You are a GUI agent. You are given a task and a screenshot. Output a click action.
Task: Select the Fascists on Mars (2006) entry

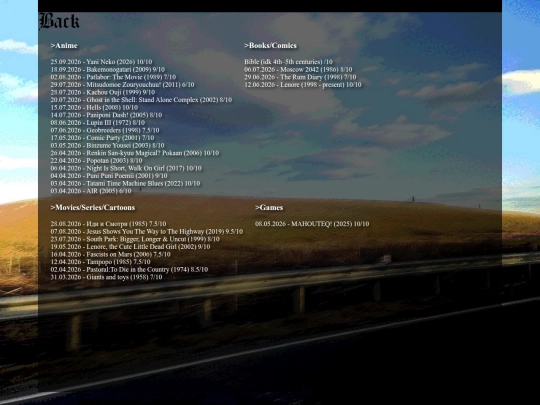point(111,254)
